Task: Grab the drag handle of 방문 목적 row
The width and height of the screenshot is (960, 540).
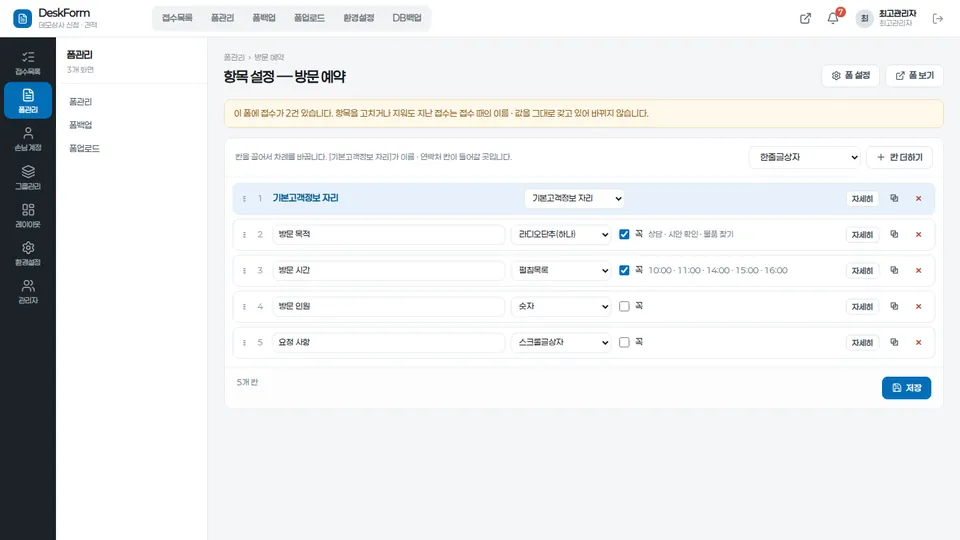Action: 244,234
